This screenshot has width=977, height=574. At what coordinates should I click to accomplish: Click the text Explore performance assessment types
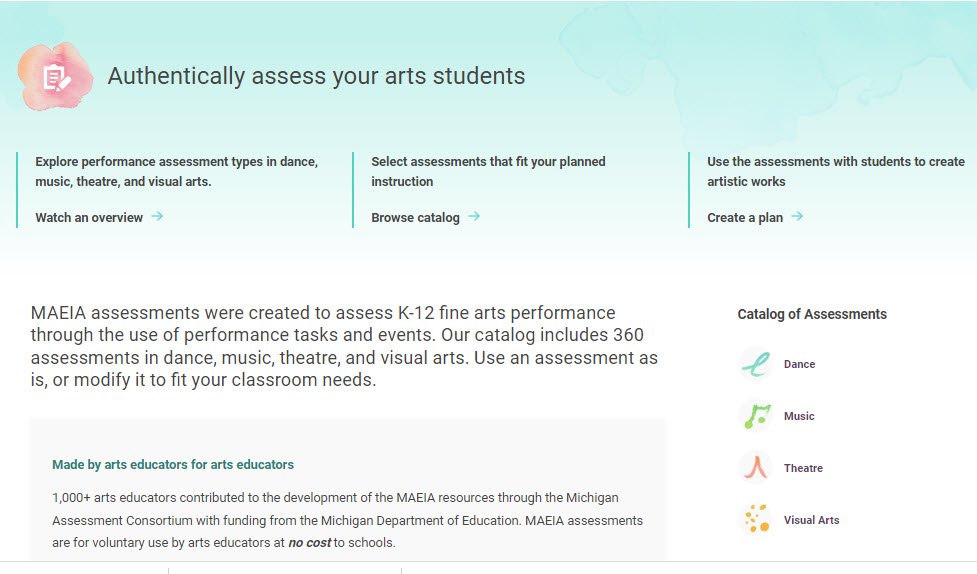pyautogui.click(x=177, y=171)
